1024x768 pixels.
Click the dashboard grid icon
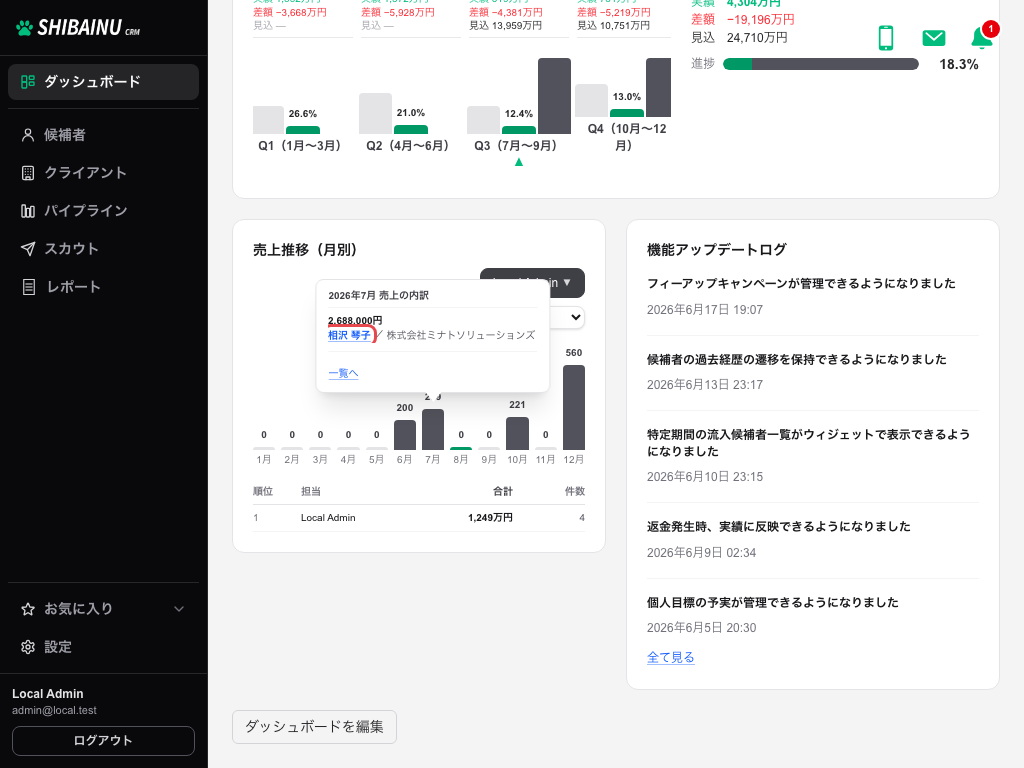(x=28, y=82)
